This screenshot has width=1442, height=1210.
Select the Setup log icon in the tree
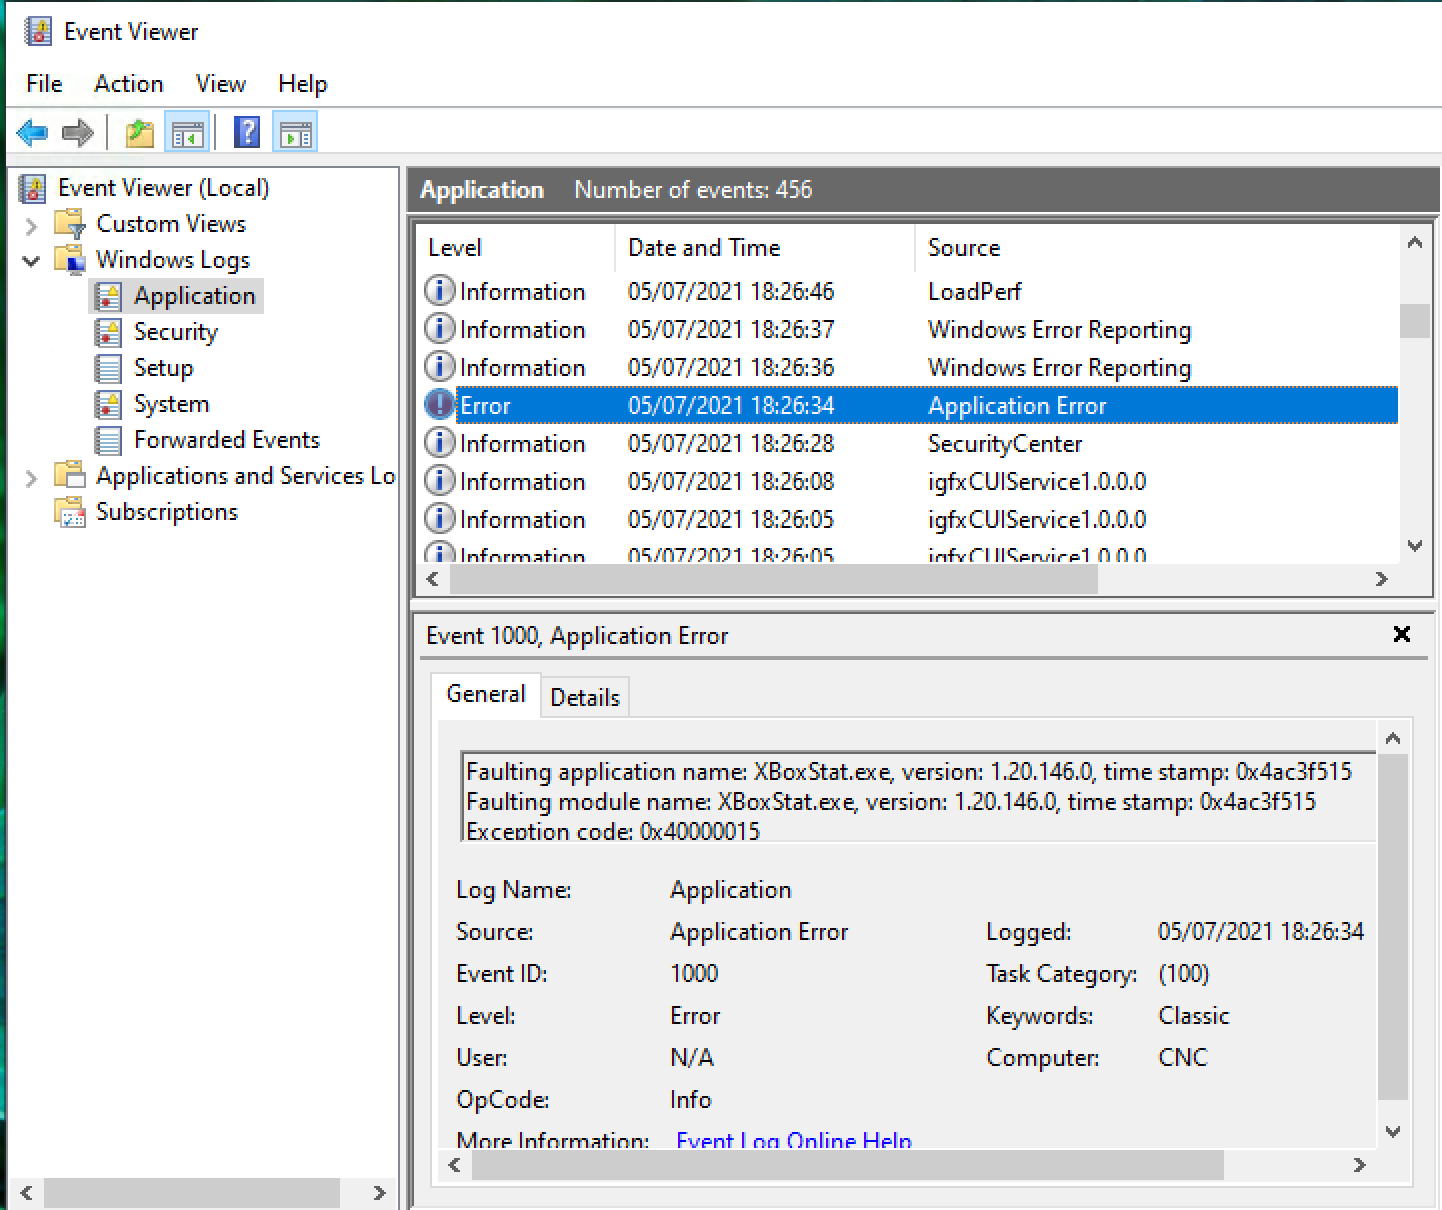coord(108,368)
